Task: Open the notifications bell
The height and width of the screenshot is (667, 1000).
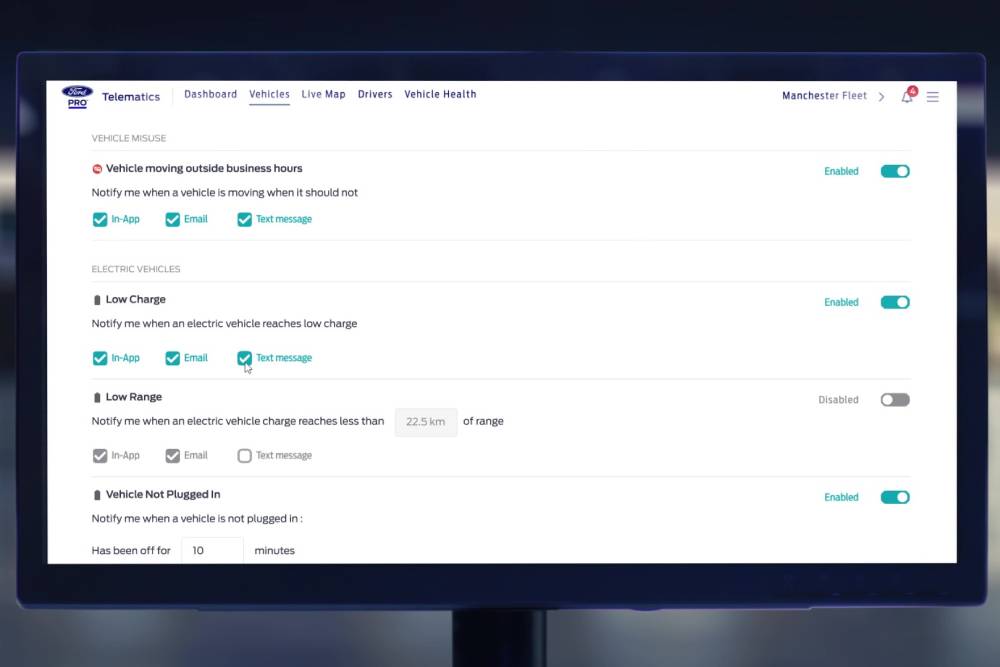Action: click(907, 97)
